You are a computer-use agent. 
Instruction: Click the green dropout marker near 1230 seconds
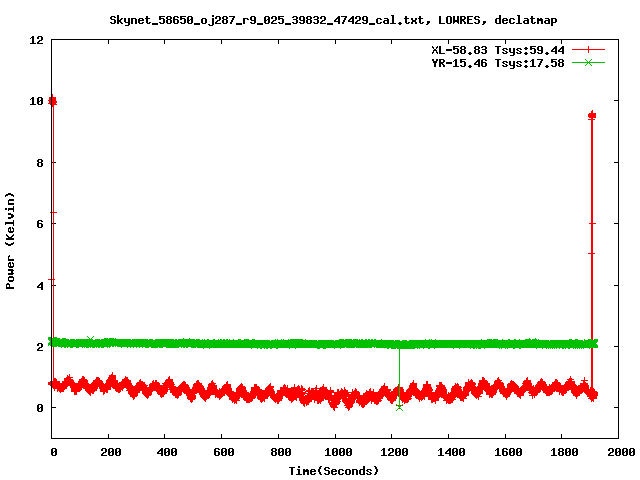pos(399,407)
